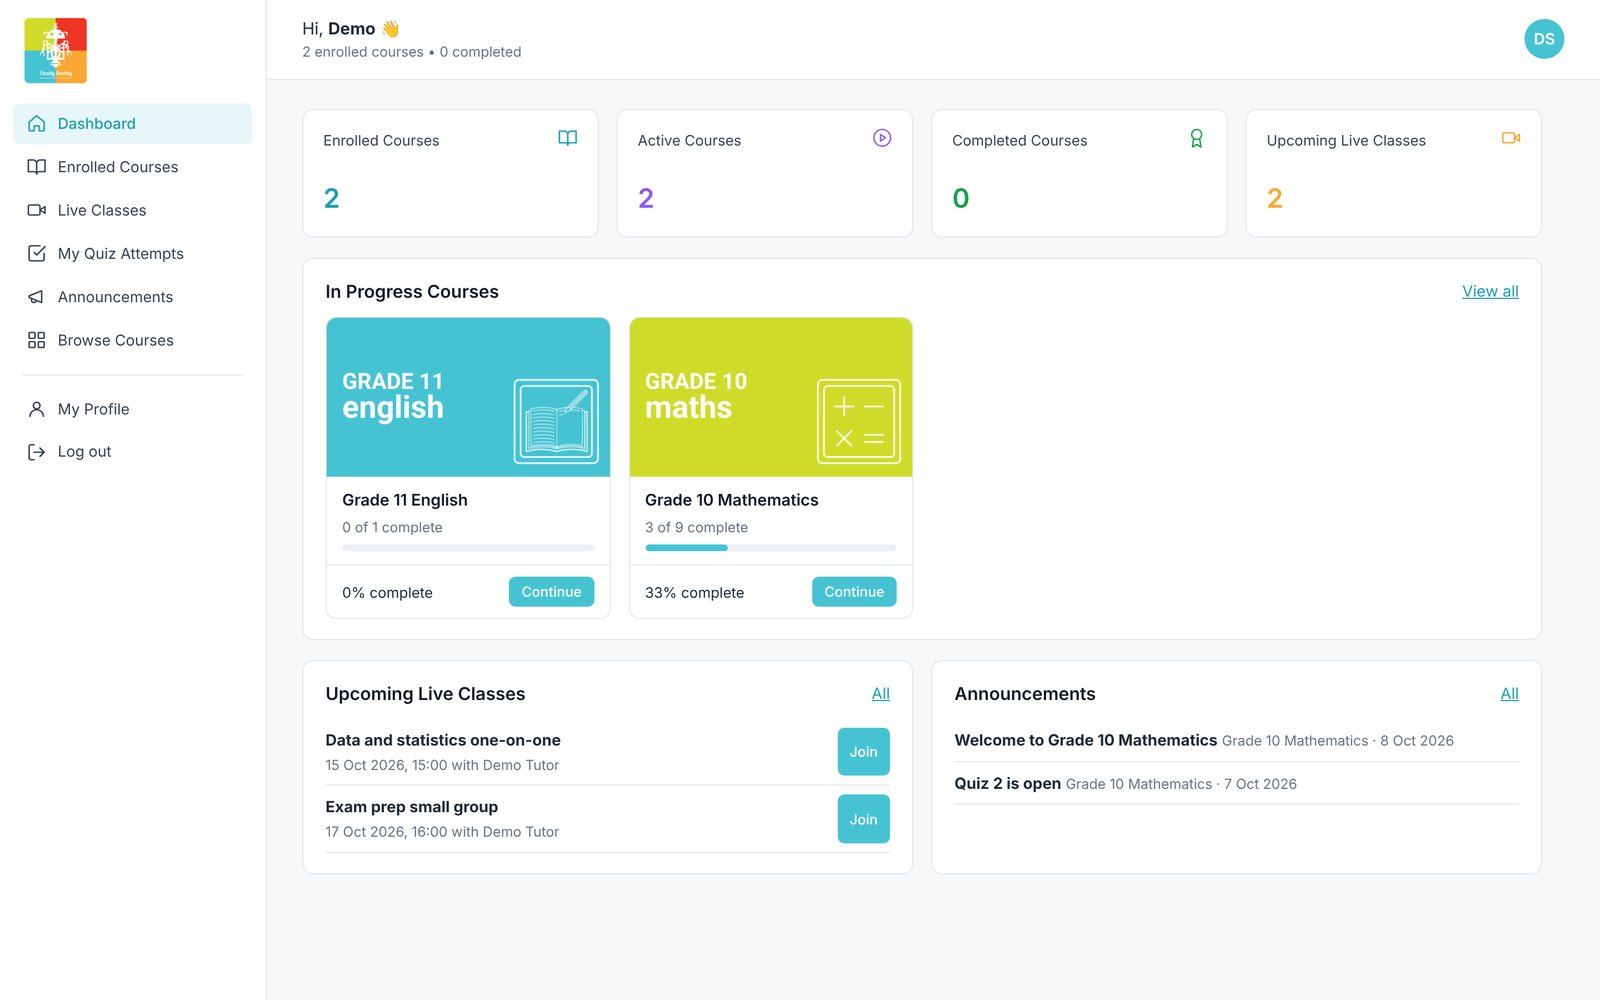Open Dashboard in the sidebar
Screen dimensions: 1600x1000
coord(133,124)
